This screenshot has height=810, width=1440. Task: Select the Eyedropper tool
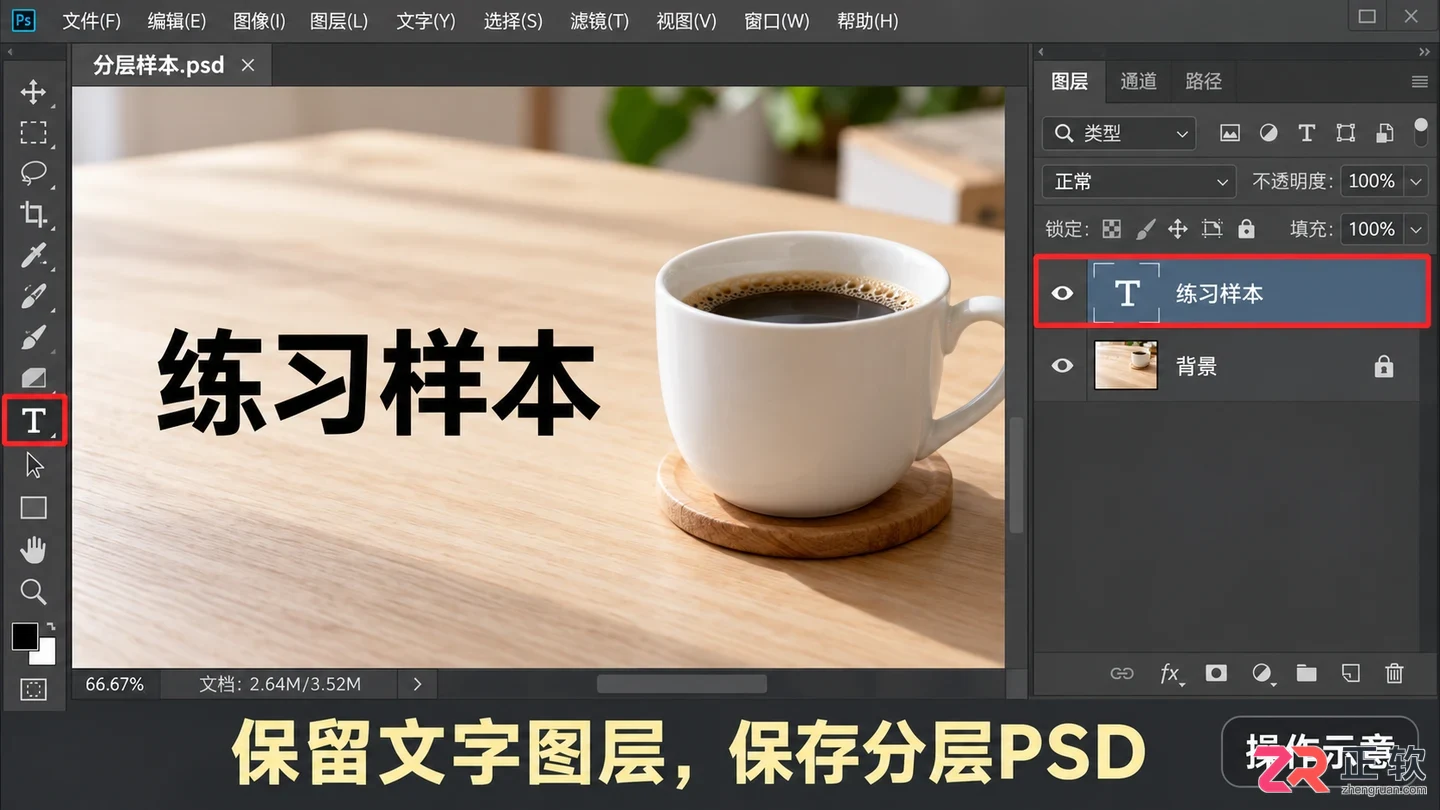pyautogui.click(x=33, y=255)
